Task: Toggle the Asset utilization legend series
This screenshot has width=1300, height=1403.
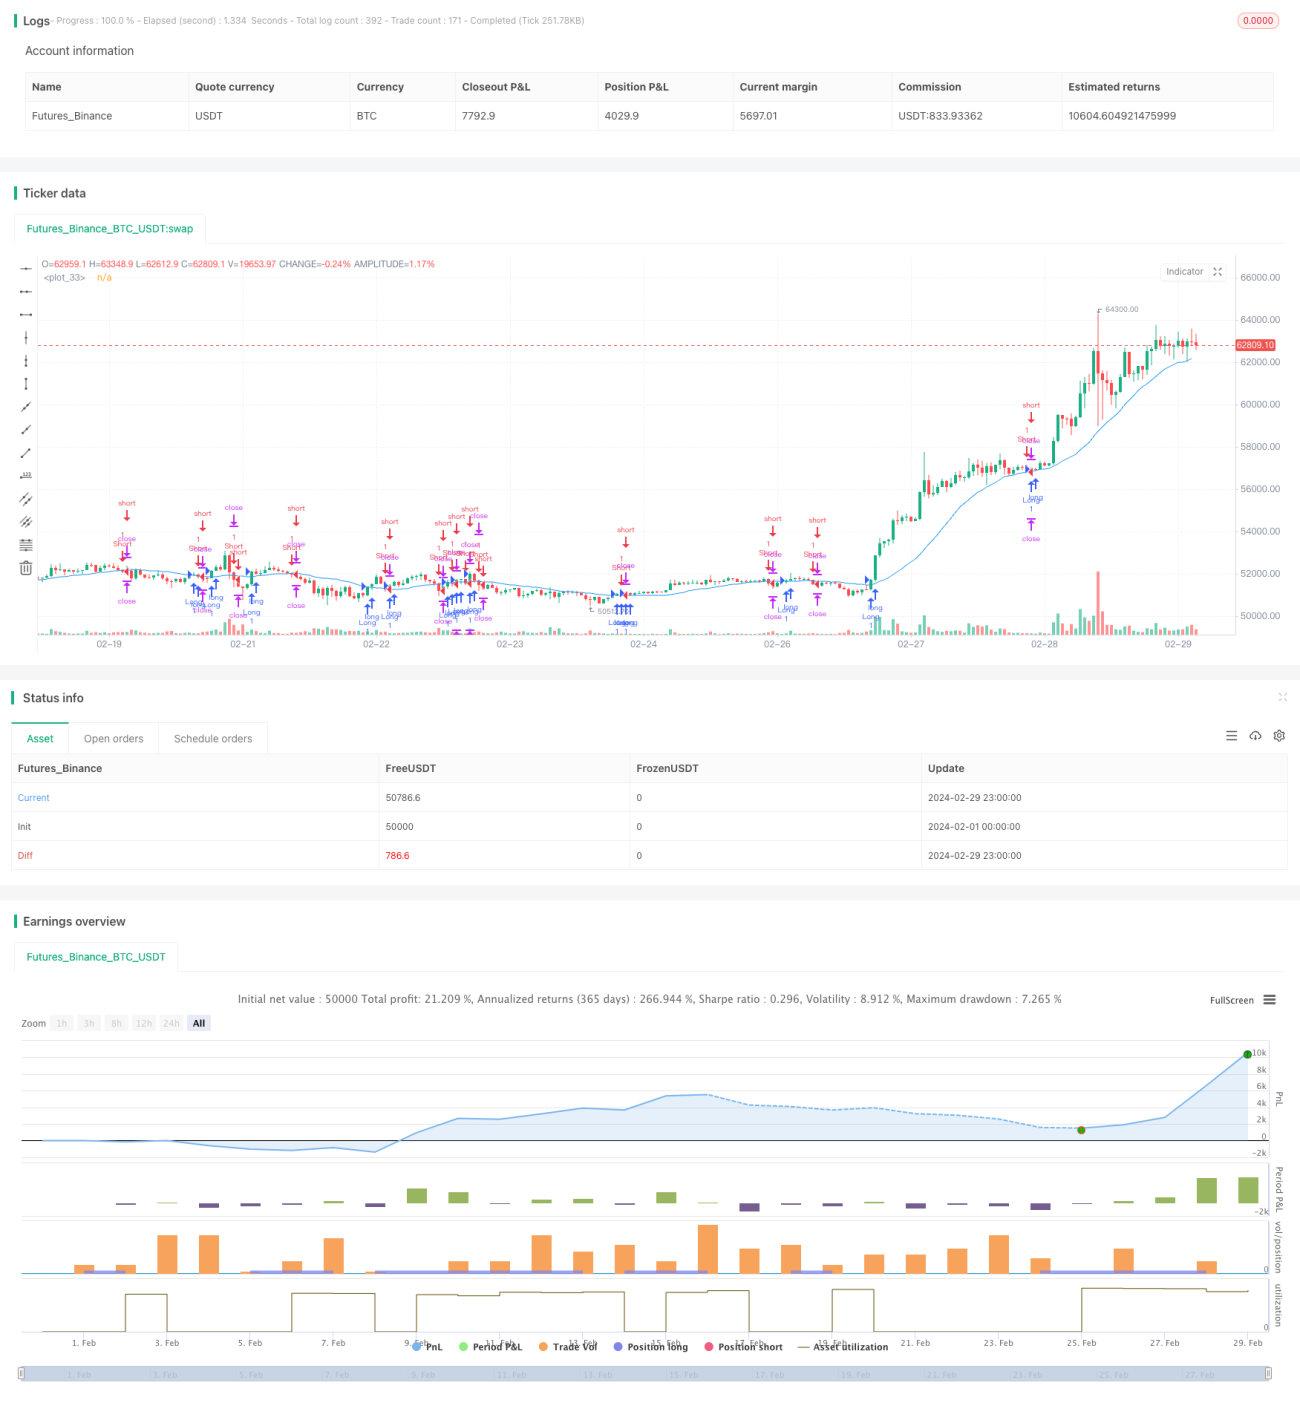Action: (x=843, y=1347)
